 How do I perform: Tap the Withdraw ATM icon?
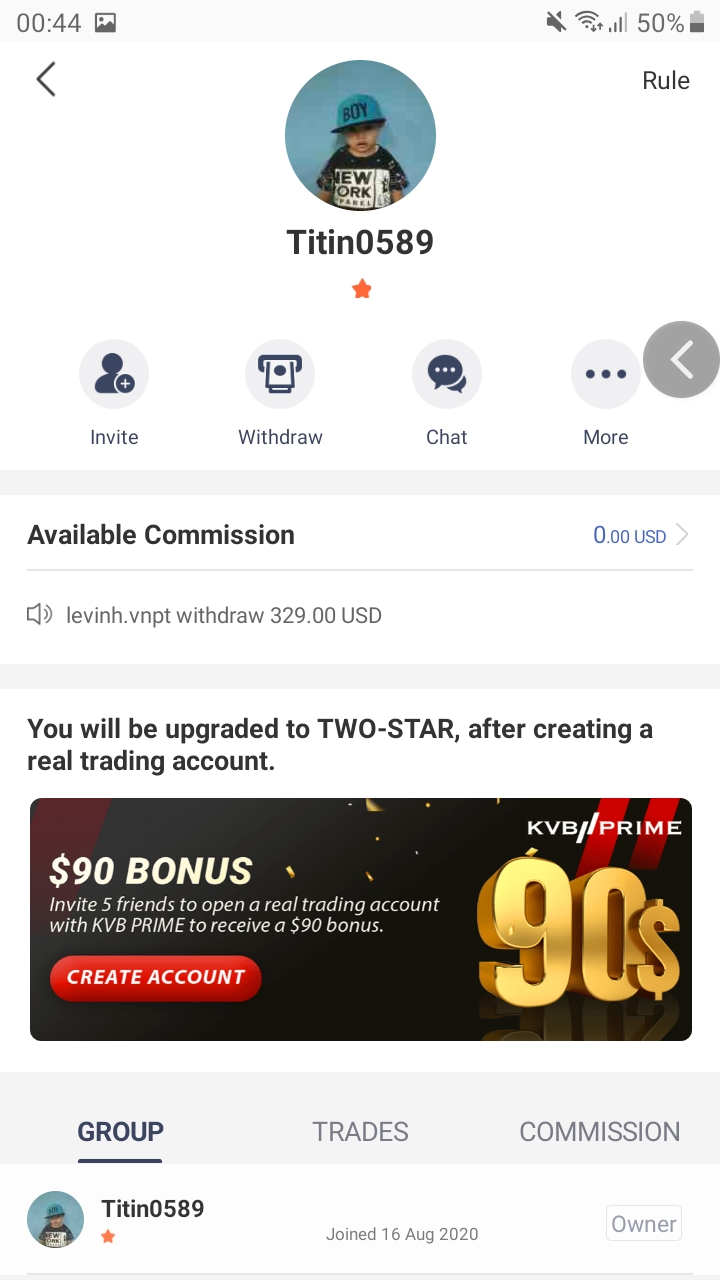[280, 374]
